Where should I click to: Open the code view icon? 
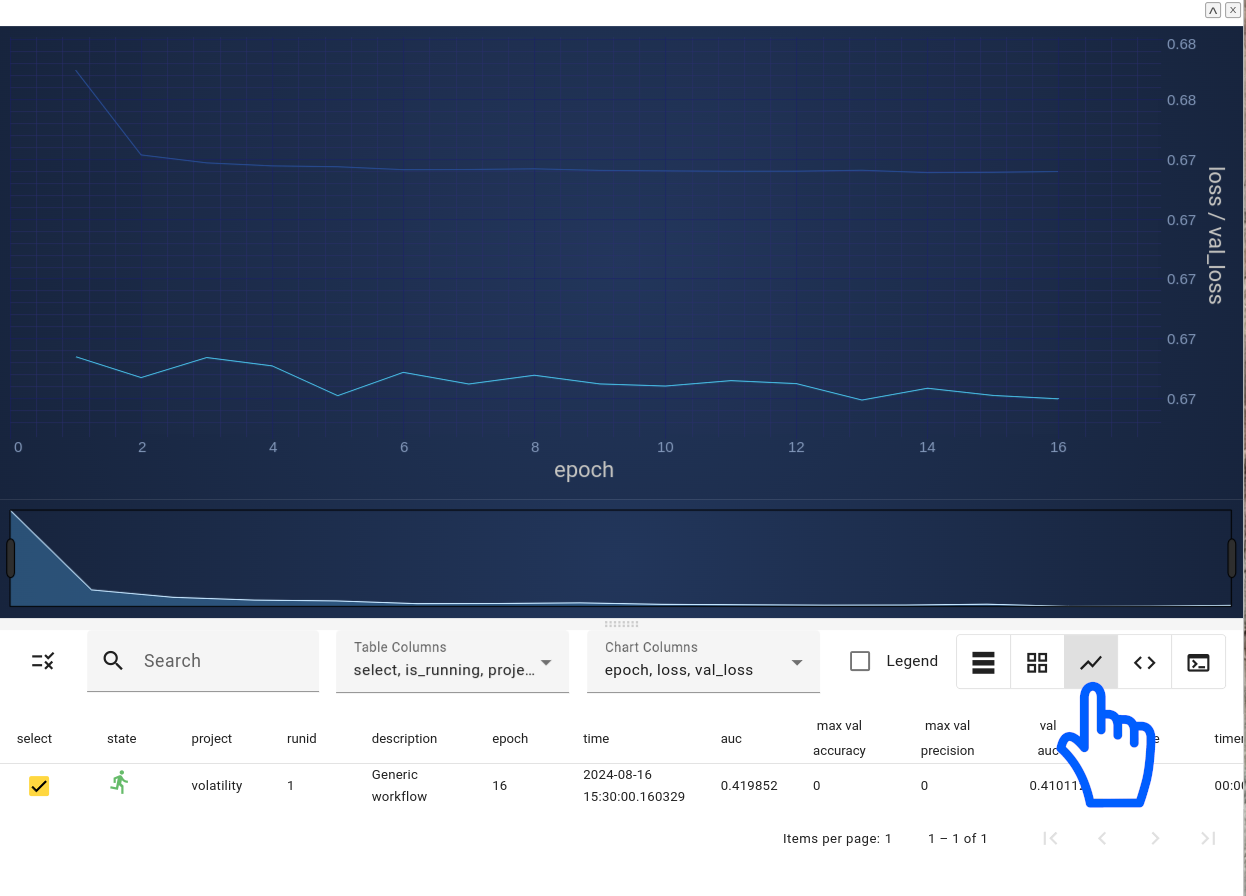pyautogui.click(x=1145, y=662)
